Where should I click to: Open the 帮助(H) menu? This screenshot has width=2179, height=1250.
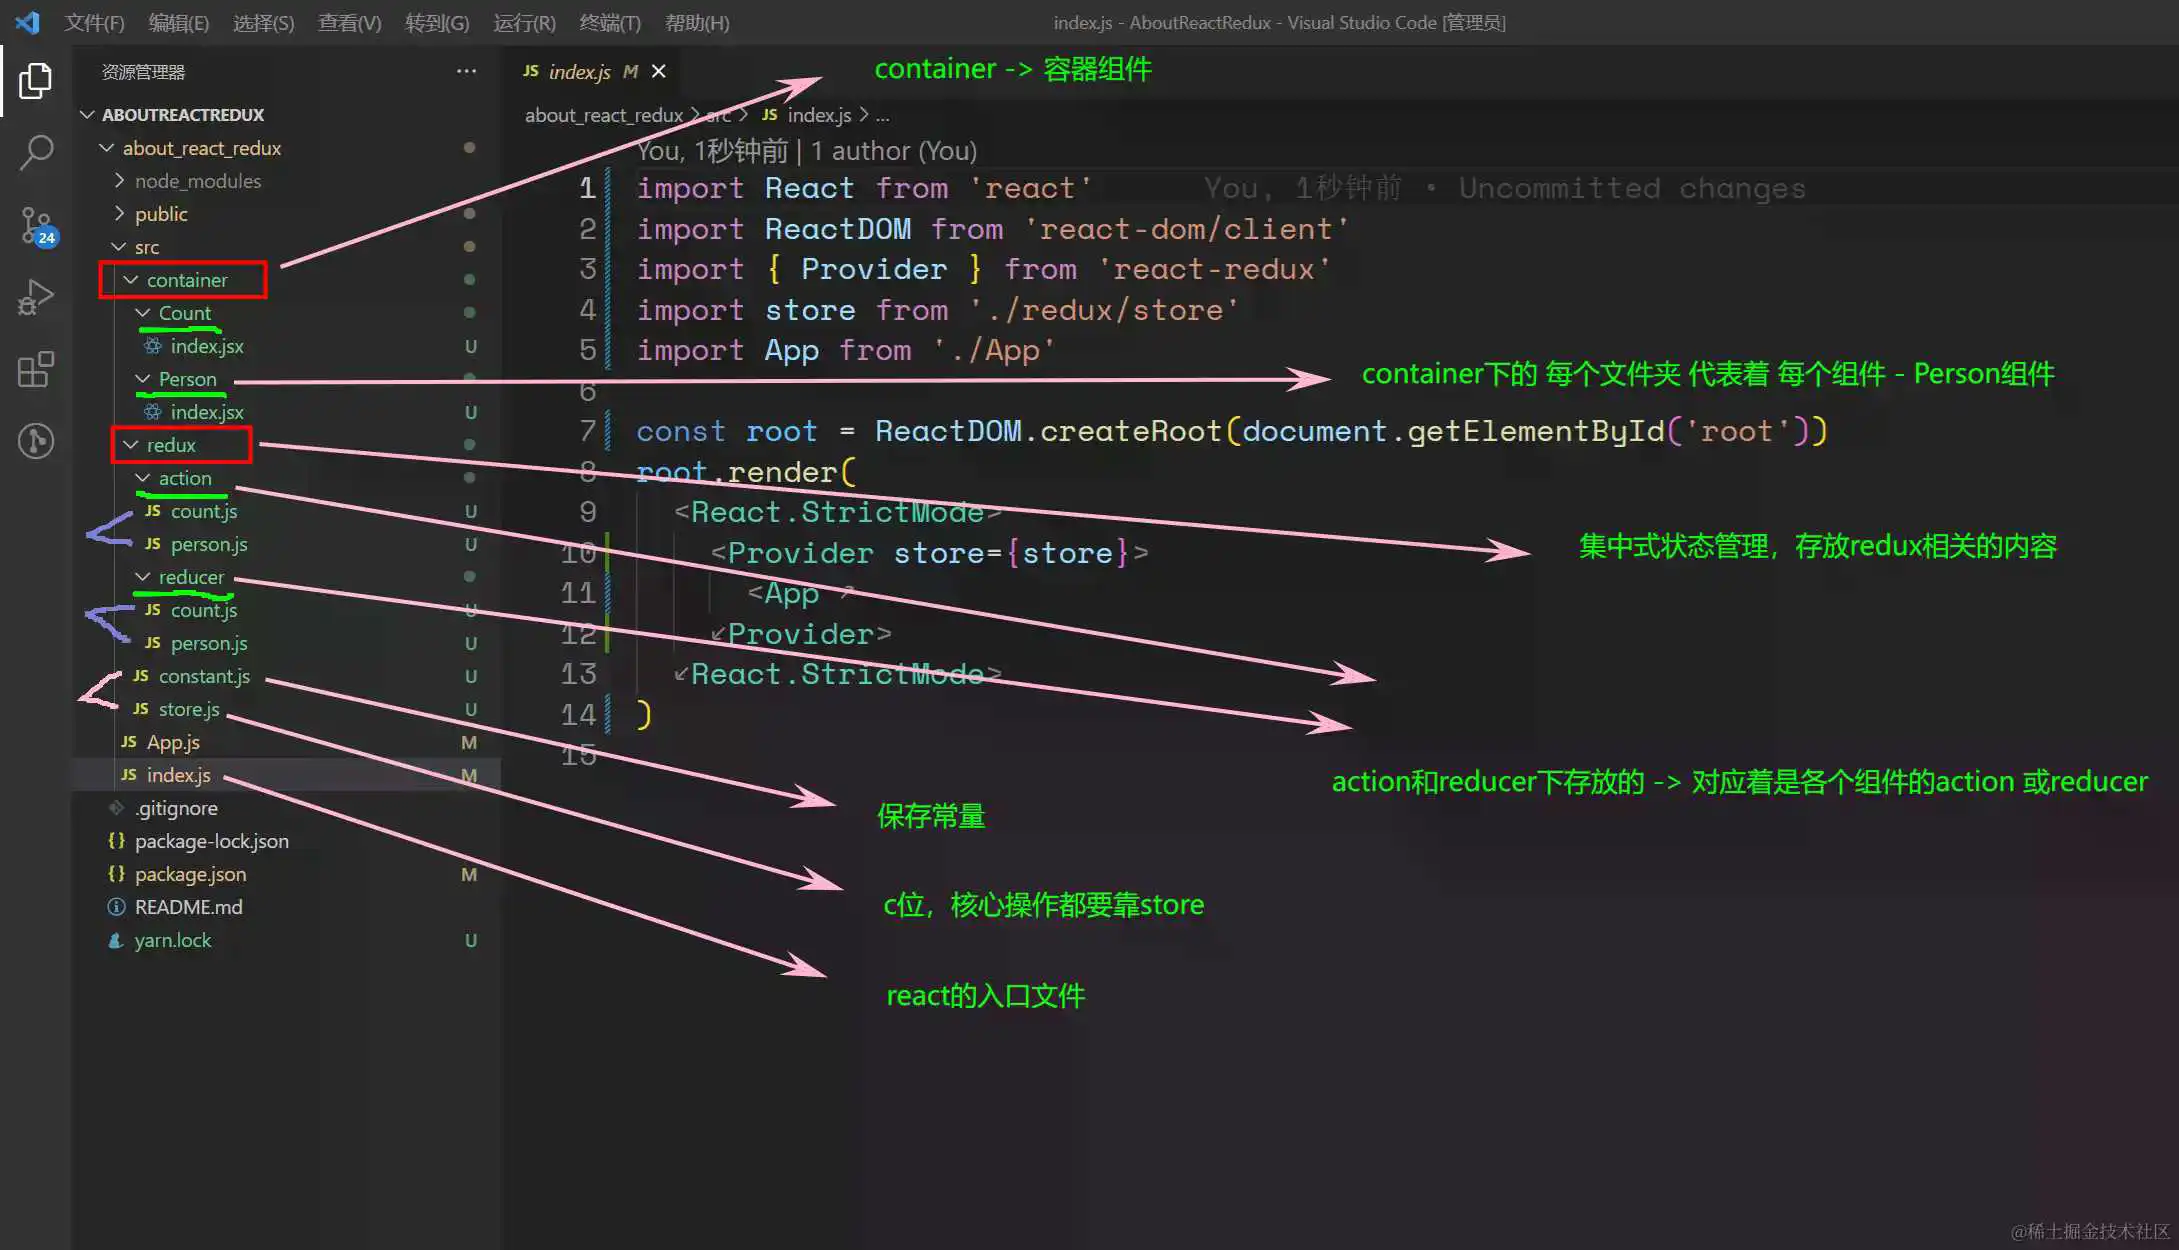(x=697, y=22)
